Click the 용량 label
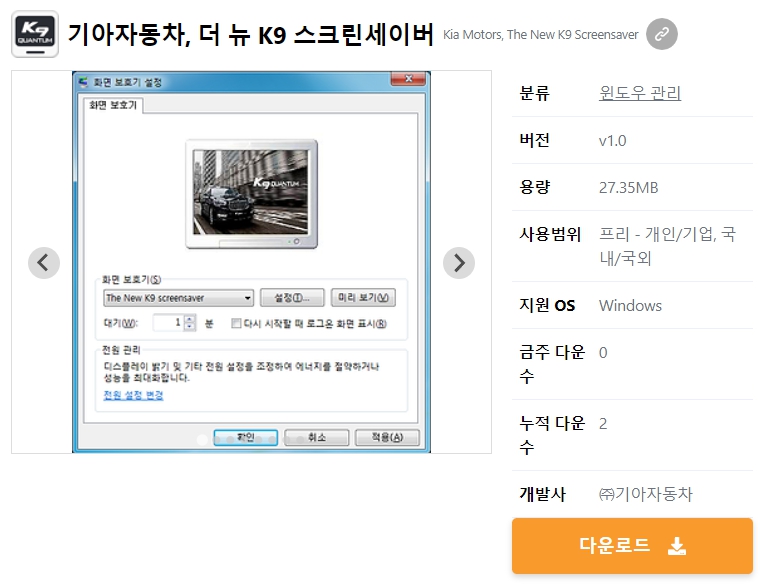 pyautogui.click(x=534, y=187)
